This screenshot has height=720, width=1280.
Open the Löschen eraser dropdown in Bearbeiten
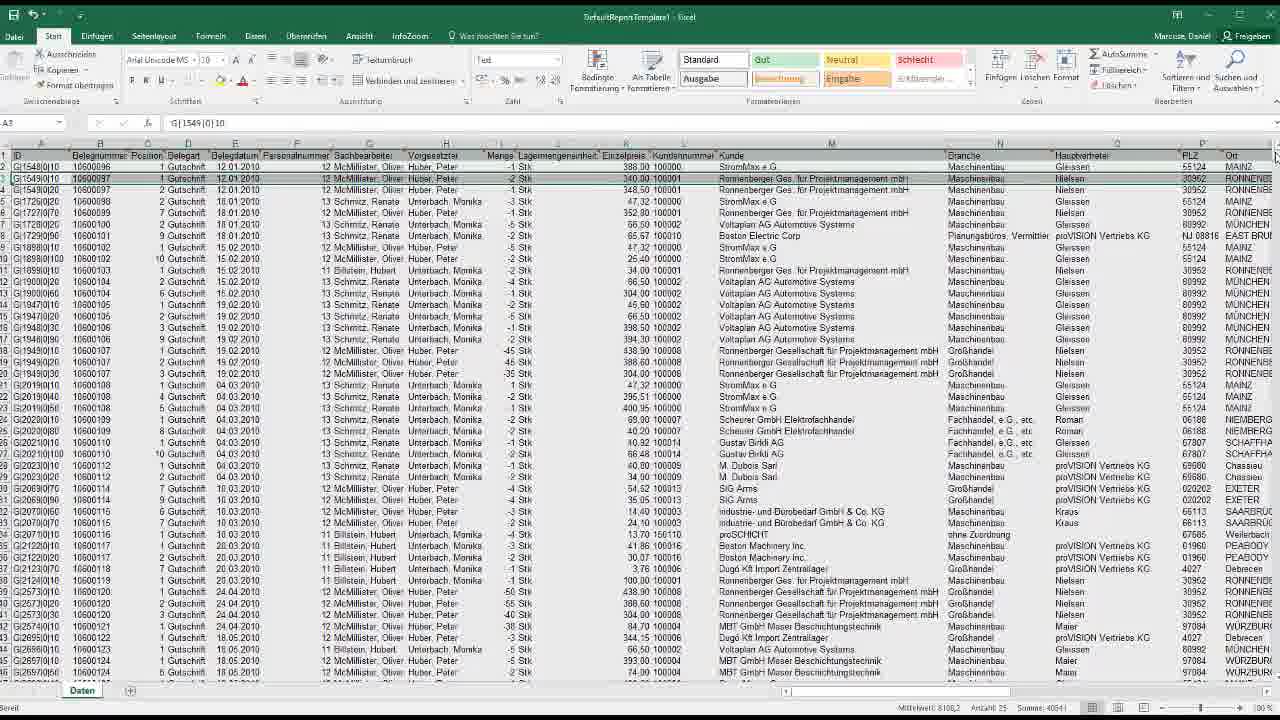(x=1114, y=85)
